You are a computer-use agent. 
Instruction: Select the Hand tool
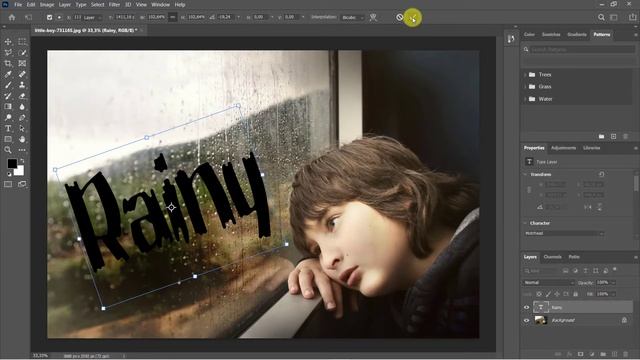pos(22,139)
